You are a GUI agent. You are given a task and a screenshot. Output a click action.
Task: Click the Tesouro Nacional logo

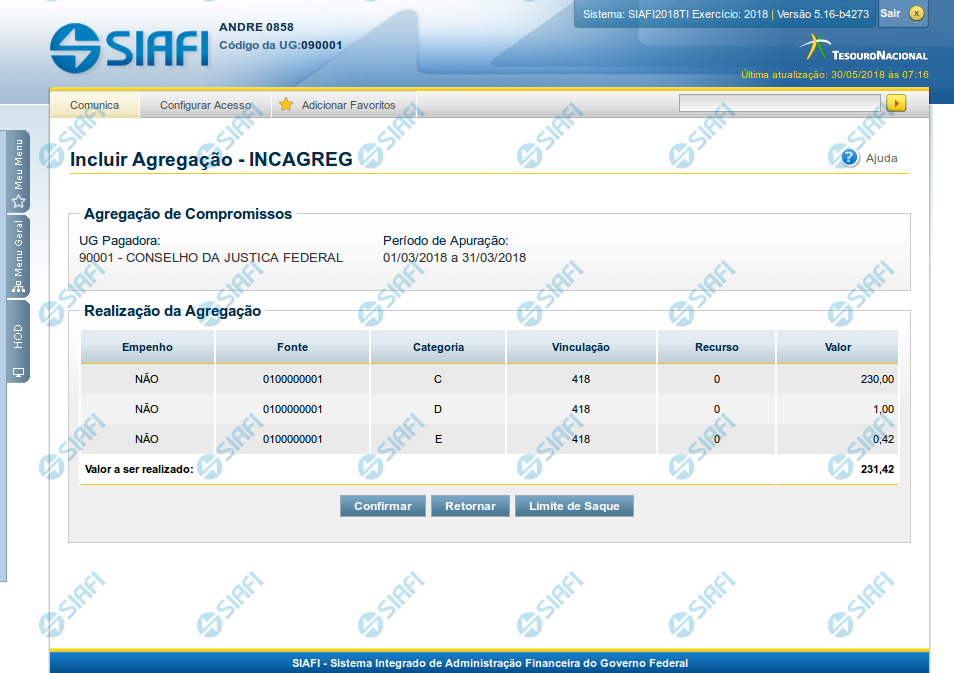(x=865, y=49)
